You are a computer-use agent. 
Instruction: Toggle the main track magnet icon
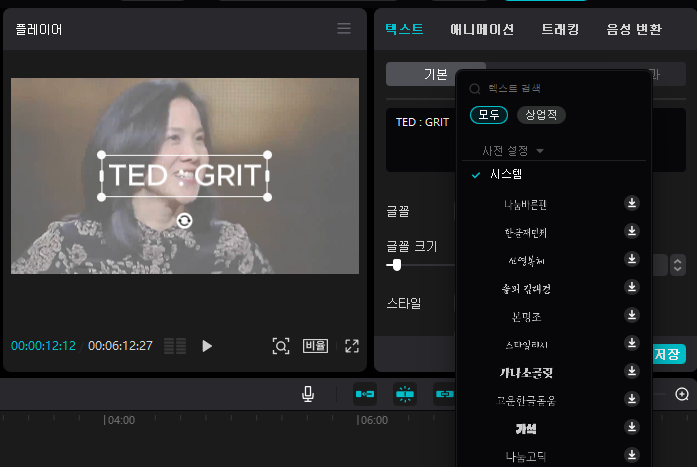click(x=365, y=394)
